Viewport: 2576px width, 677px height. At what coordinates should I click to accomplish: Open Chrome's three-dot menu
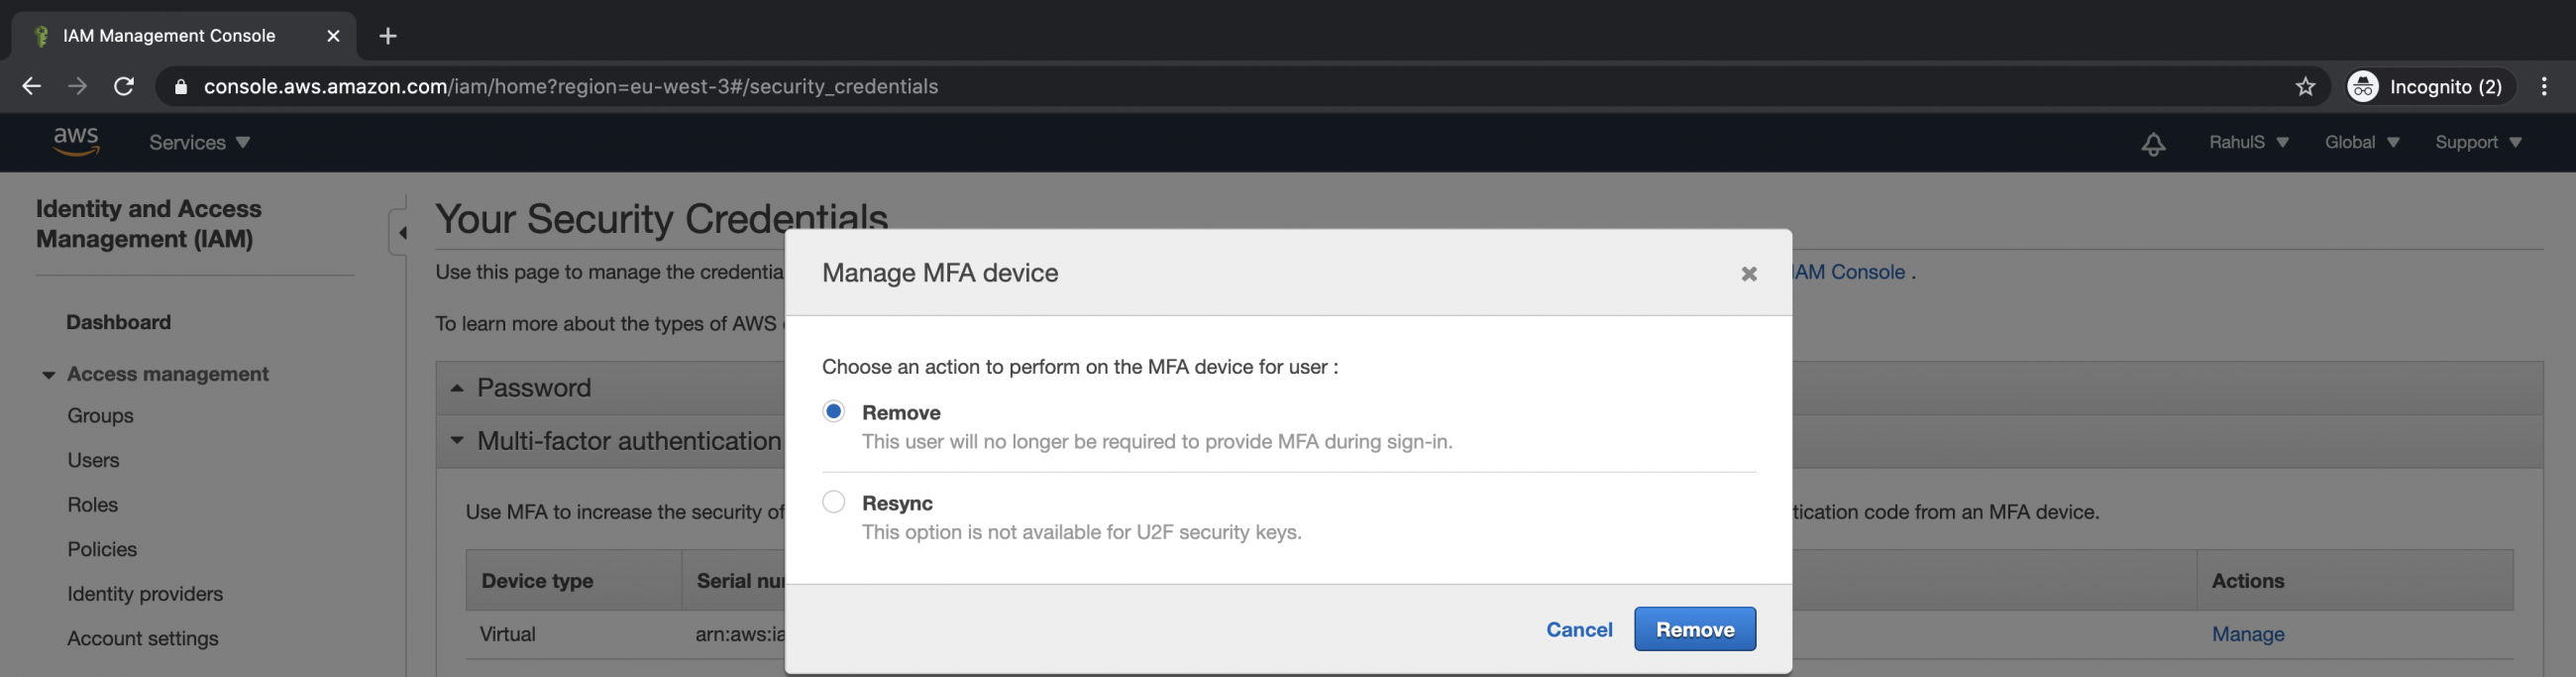click(x=2545, y=86)
